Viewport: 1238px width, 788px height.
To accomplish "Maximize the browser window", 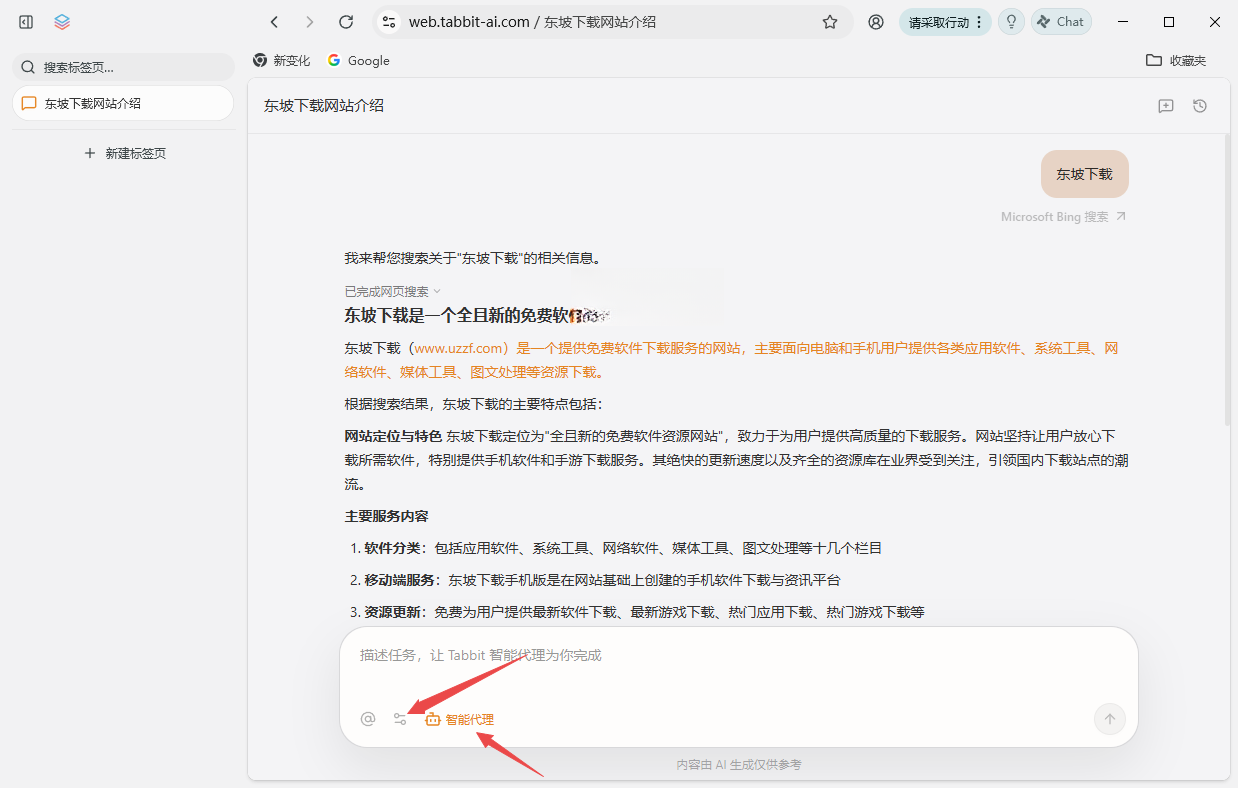I will (x=1169, y=22).
